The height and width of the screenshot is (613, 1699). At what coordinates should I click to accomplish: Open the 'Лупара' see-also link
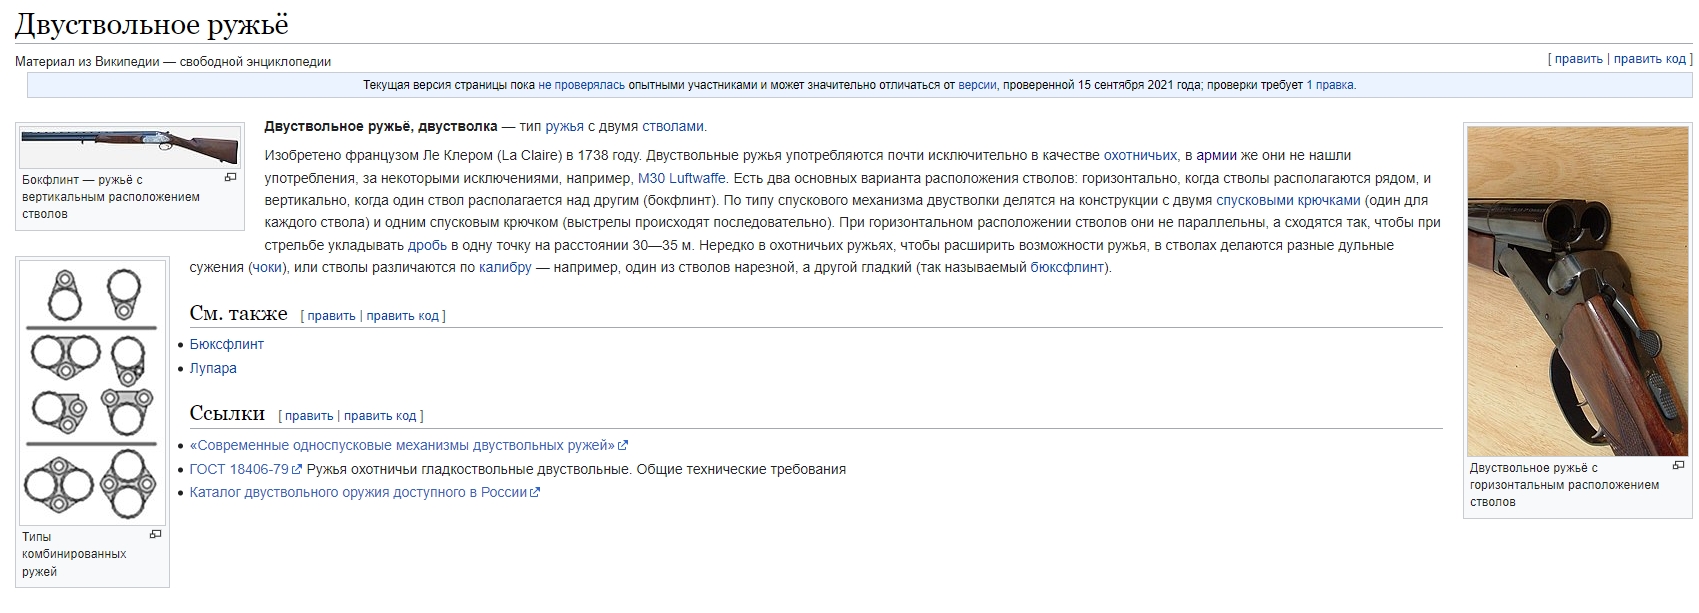(x=213, y=368)
